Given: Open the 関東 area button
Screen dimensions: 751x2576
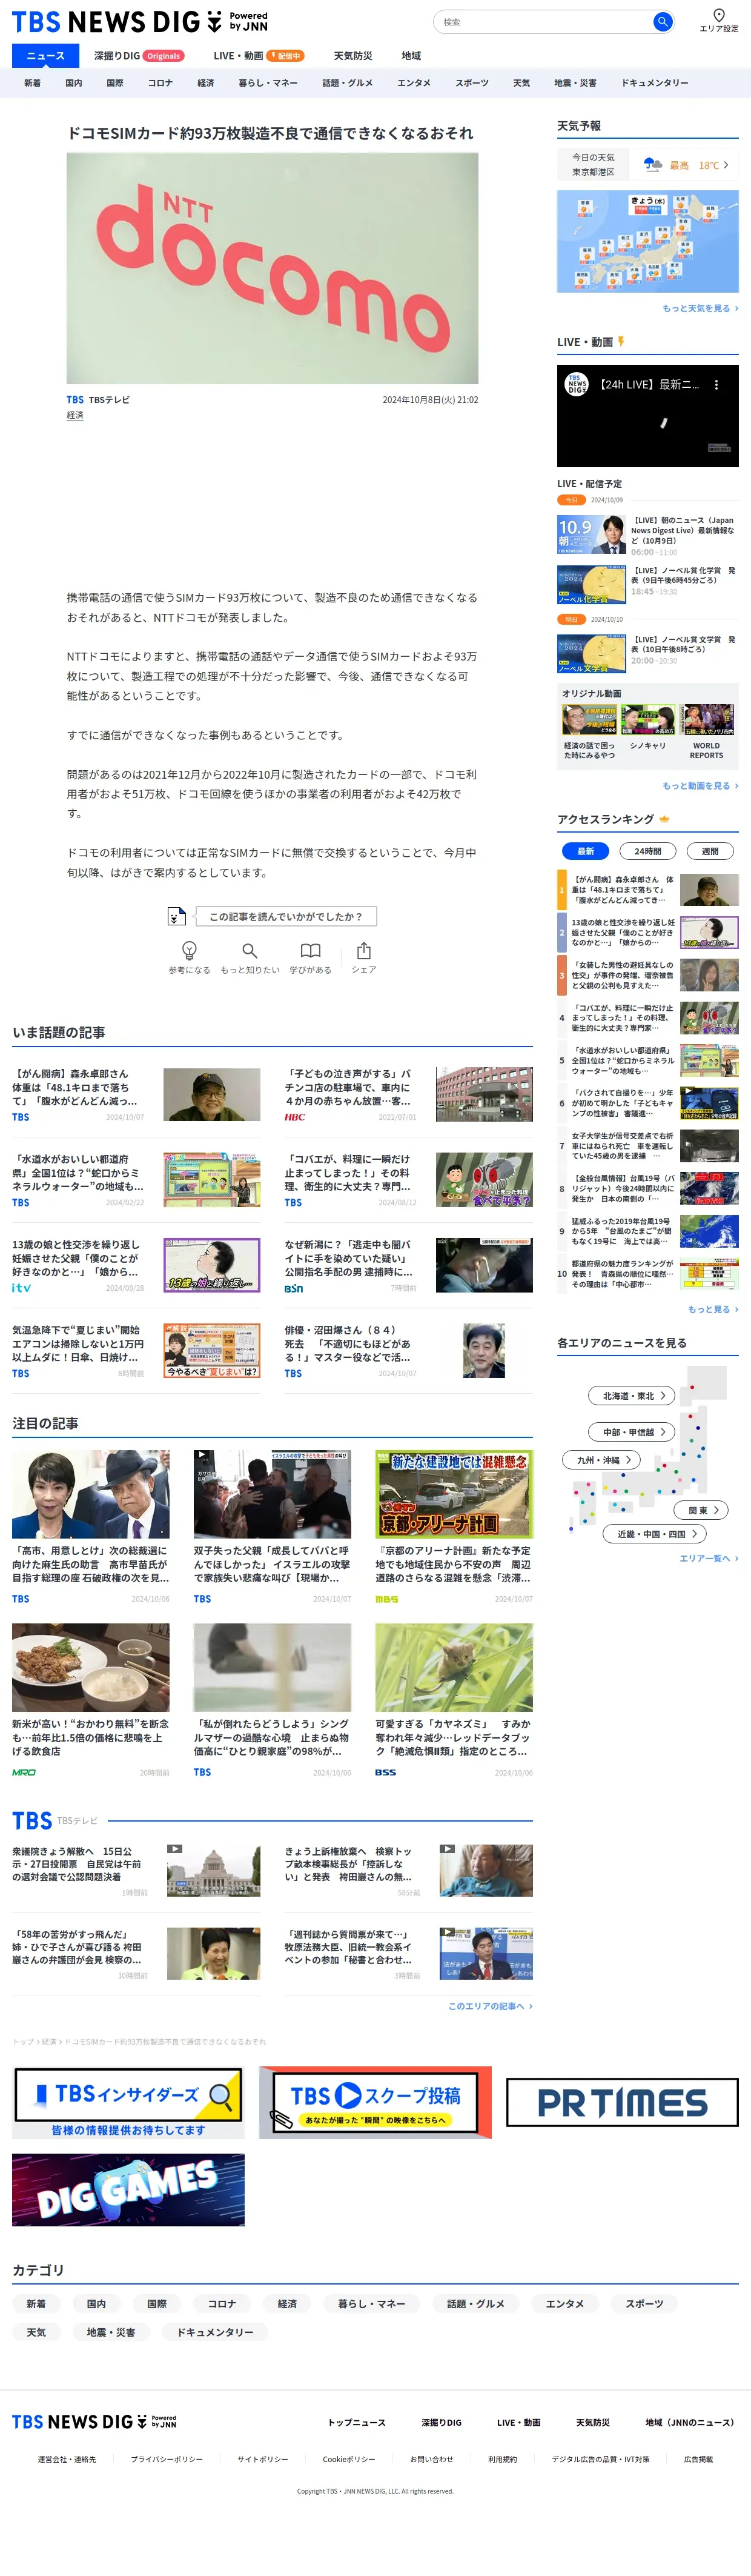Looking at the screenshot, I should pos(701,1510).
